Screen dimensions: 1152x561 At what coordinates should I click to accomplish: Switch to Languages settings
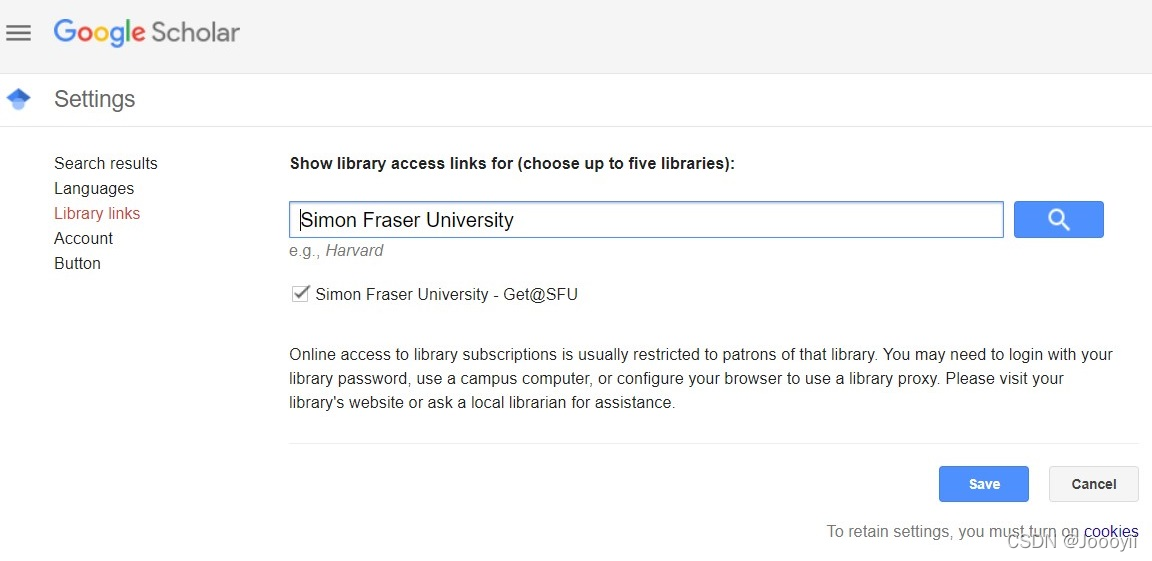click(x=94, y=188)
